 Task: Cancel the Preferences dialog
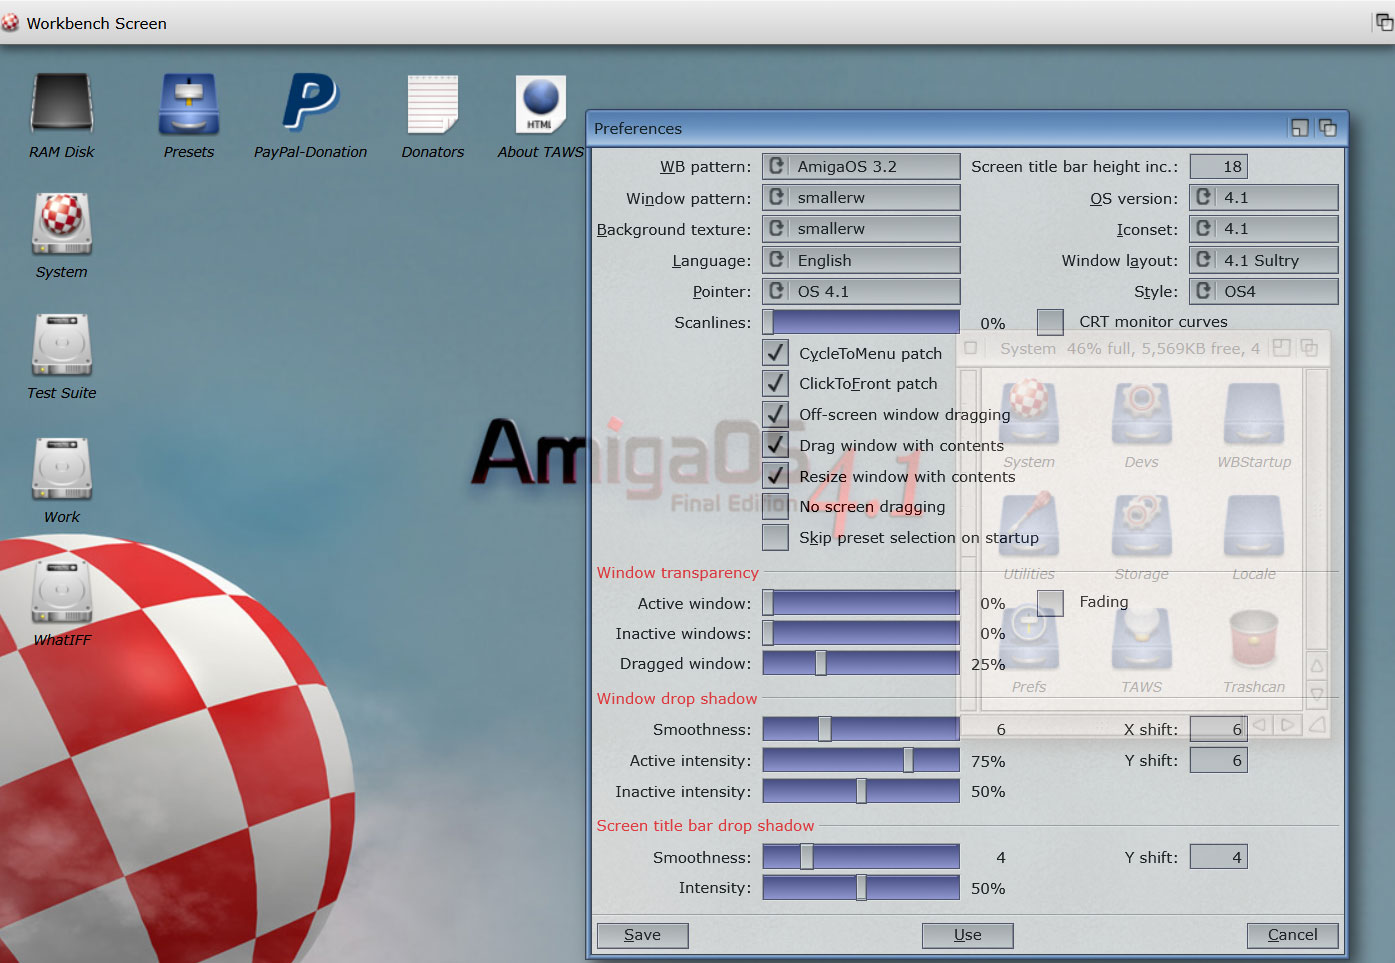1292,935
